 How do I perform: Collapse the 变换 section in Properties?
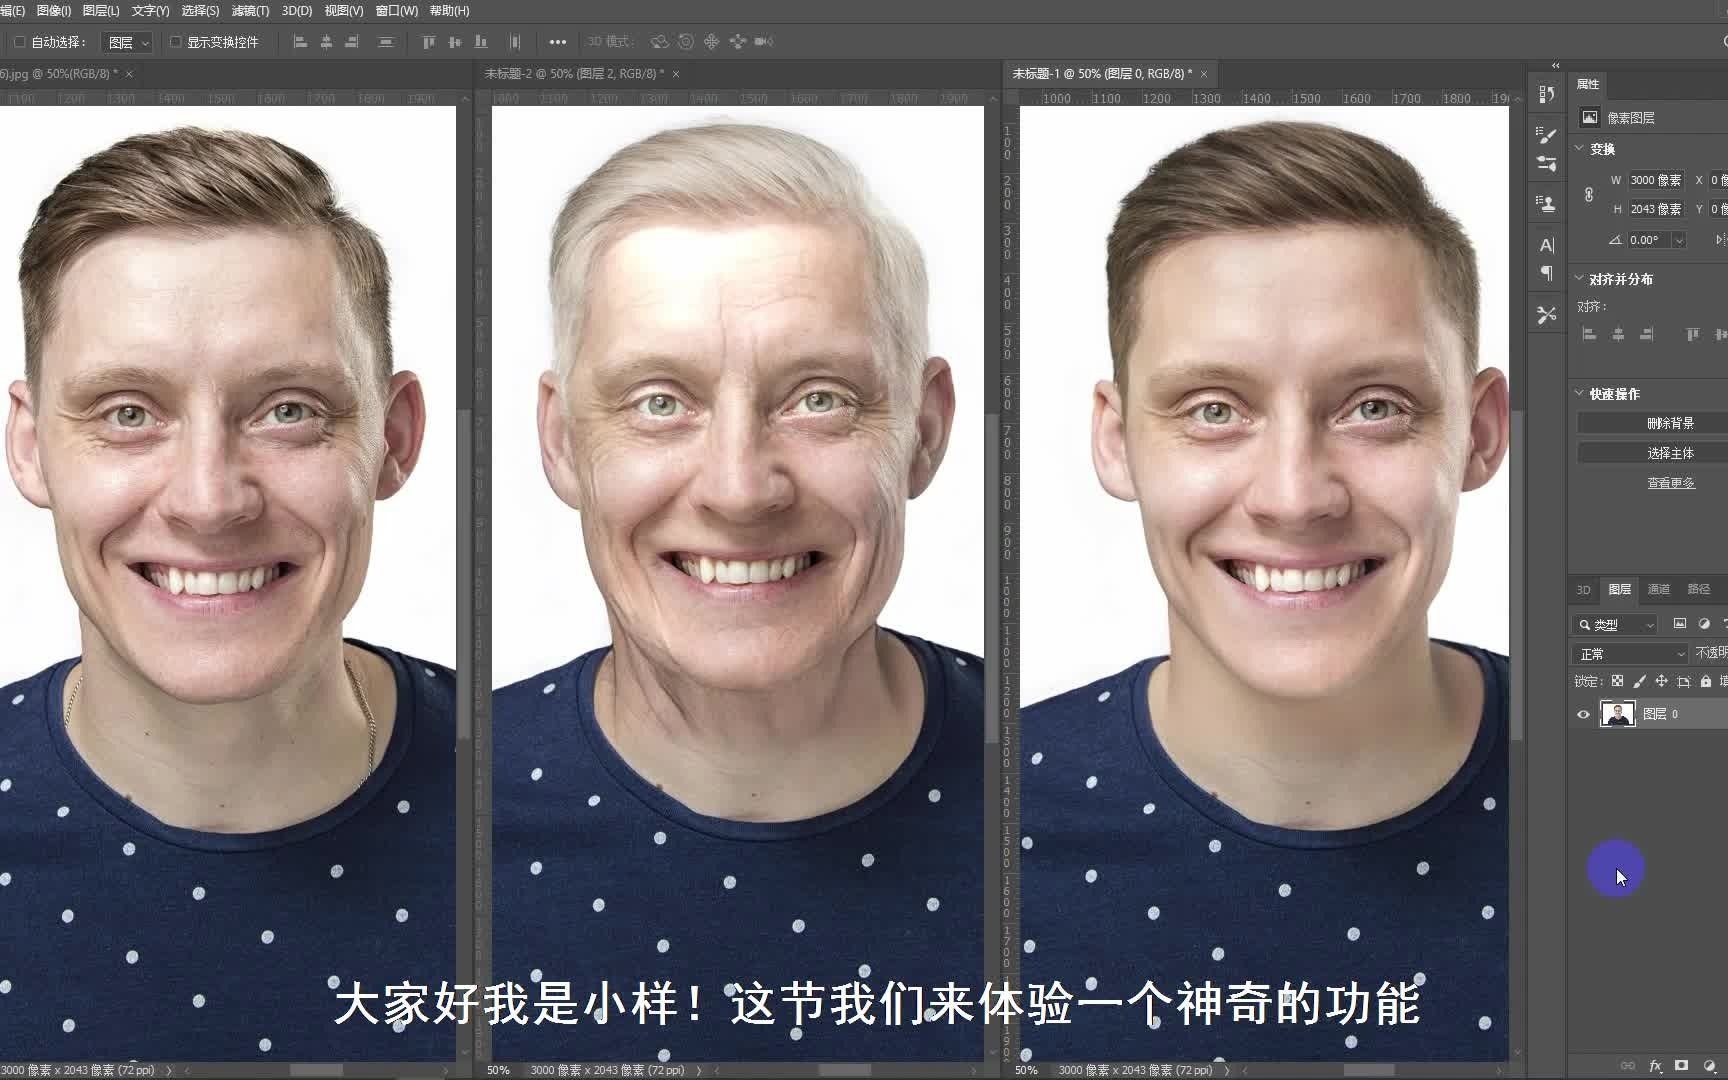1578,148
